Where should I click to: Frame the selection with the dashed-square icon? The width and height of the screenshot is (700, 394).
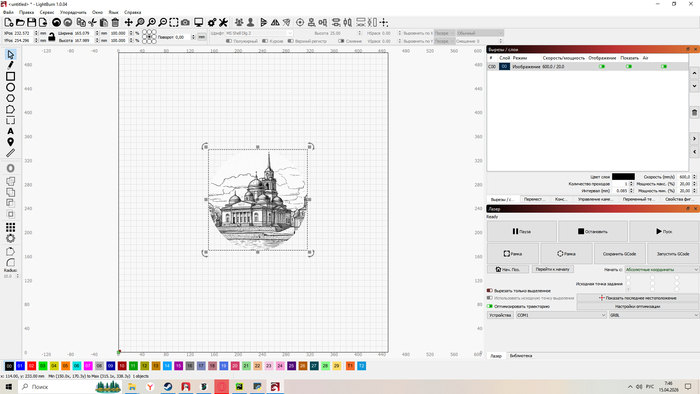(174, 22)
